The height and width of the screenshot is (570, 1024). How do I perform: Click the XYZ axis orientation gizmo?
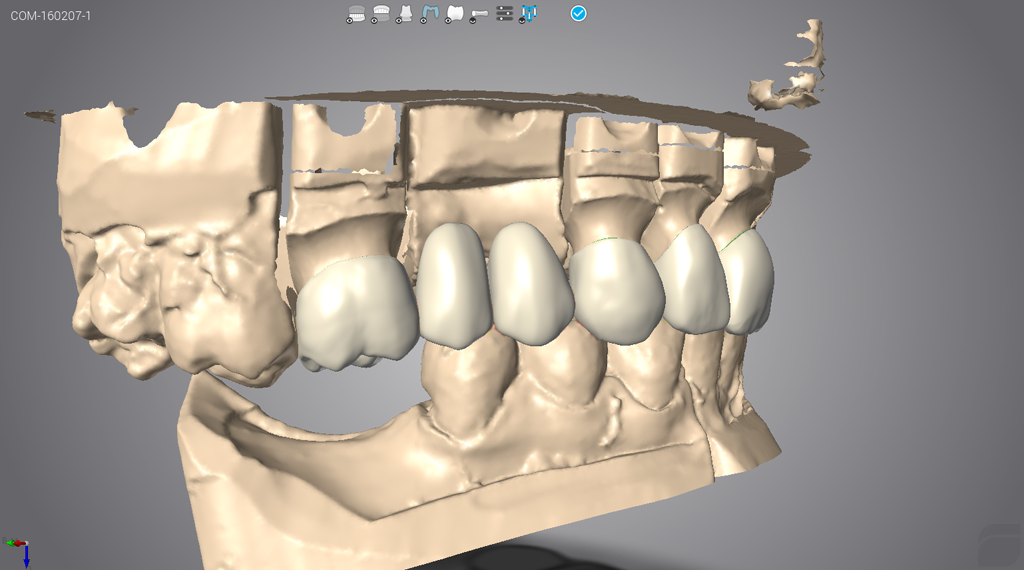point(18,552)
